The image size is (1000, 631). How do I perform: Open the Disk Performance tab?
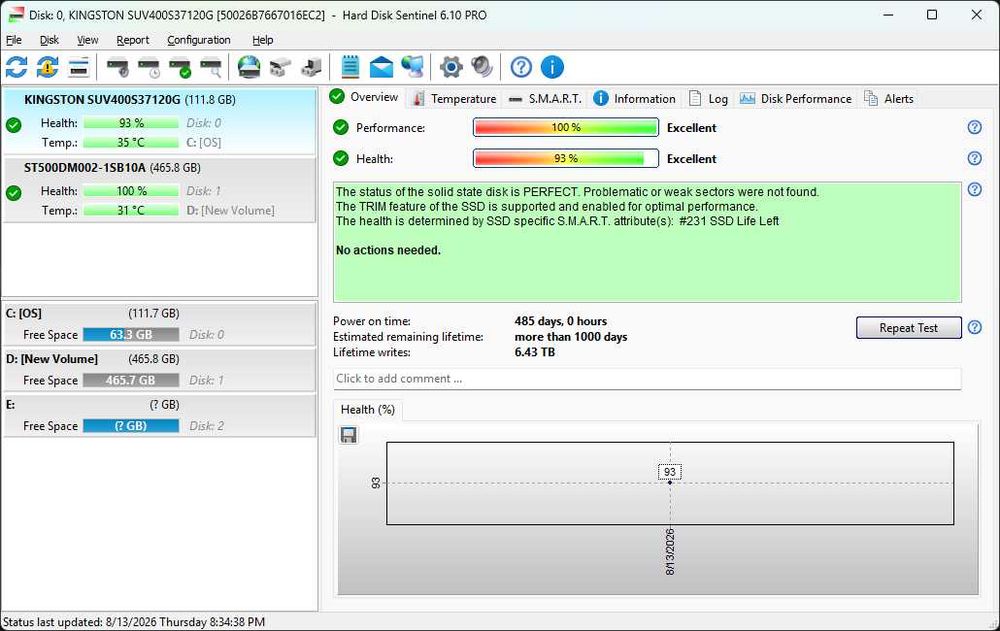click(x=795, y=98)
